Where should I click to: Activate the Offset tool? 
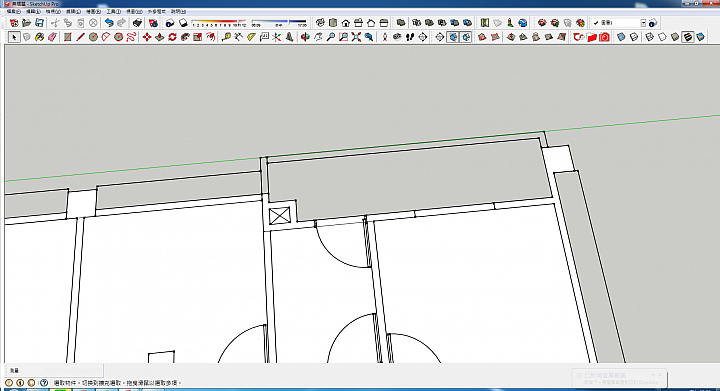coord(210,37)
